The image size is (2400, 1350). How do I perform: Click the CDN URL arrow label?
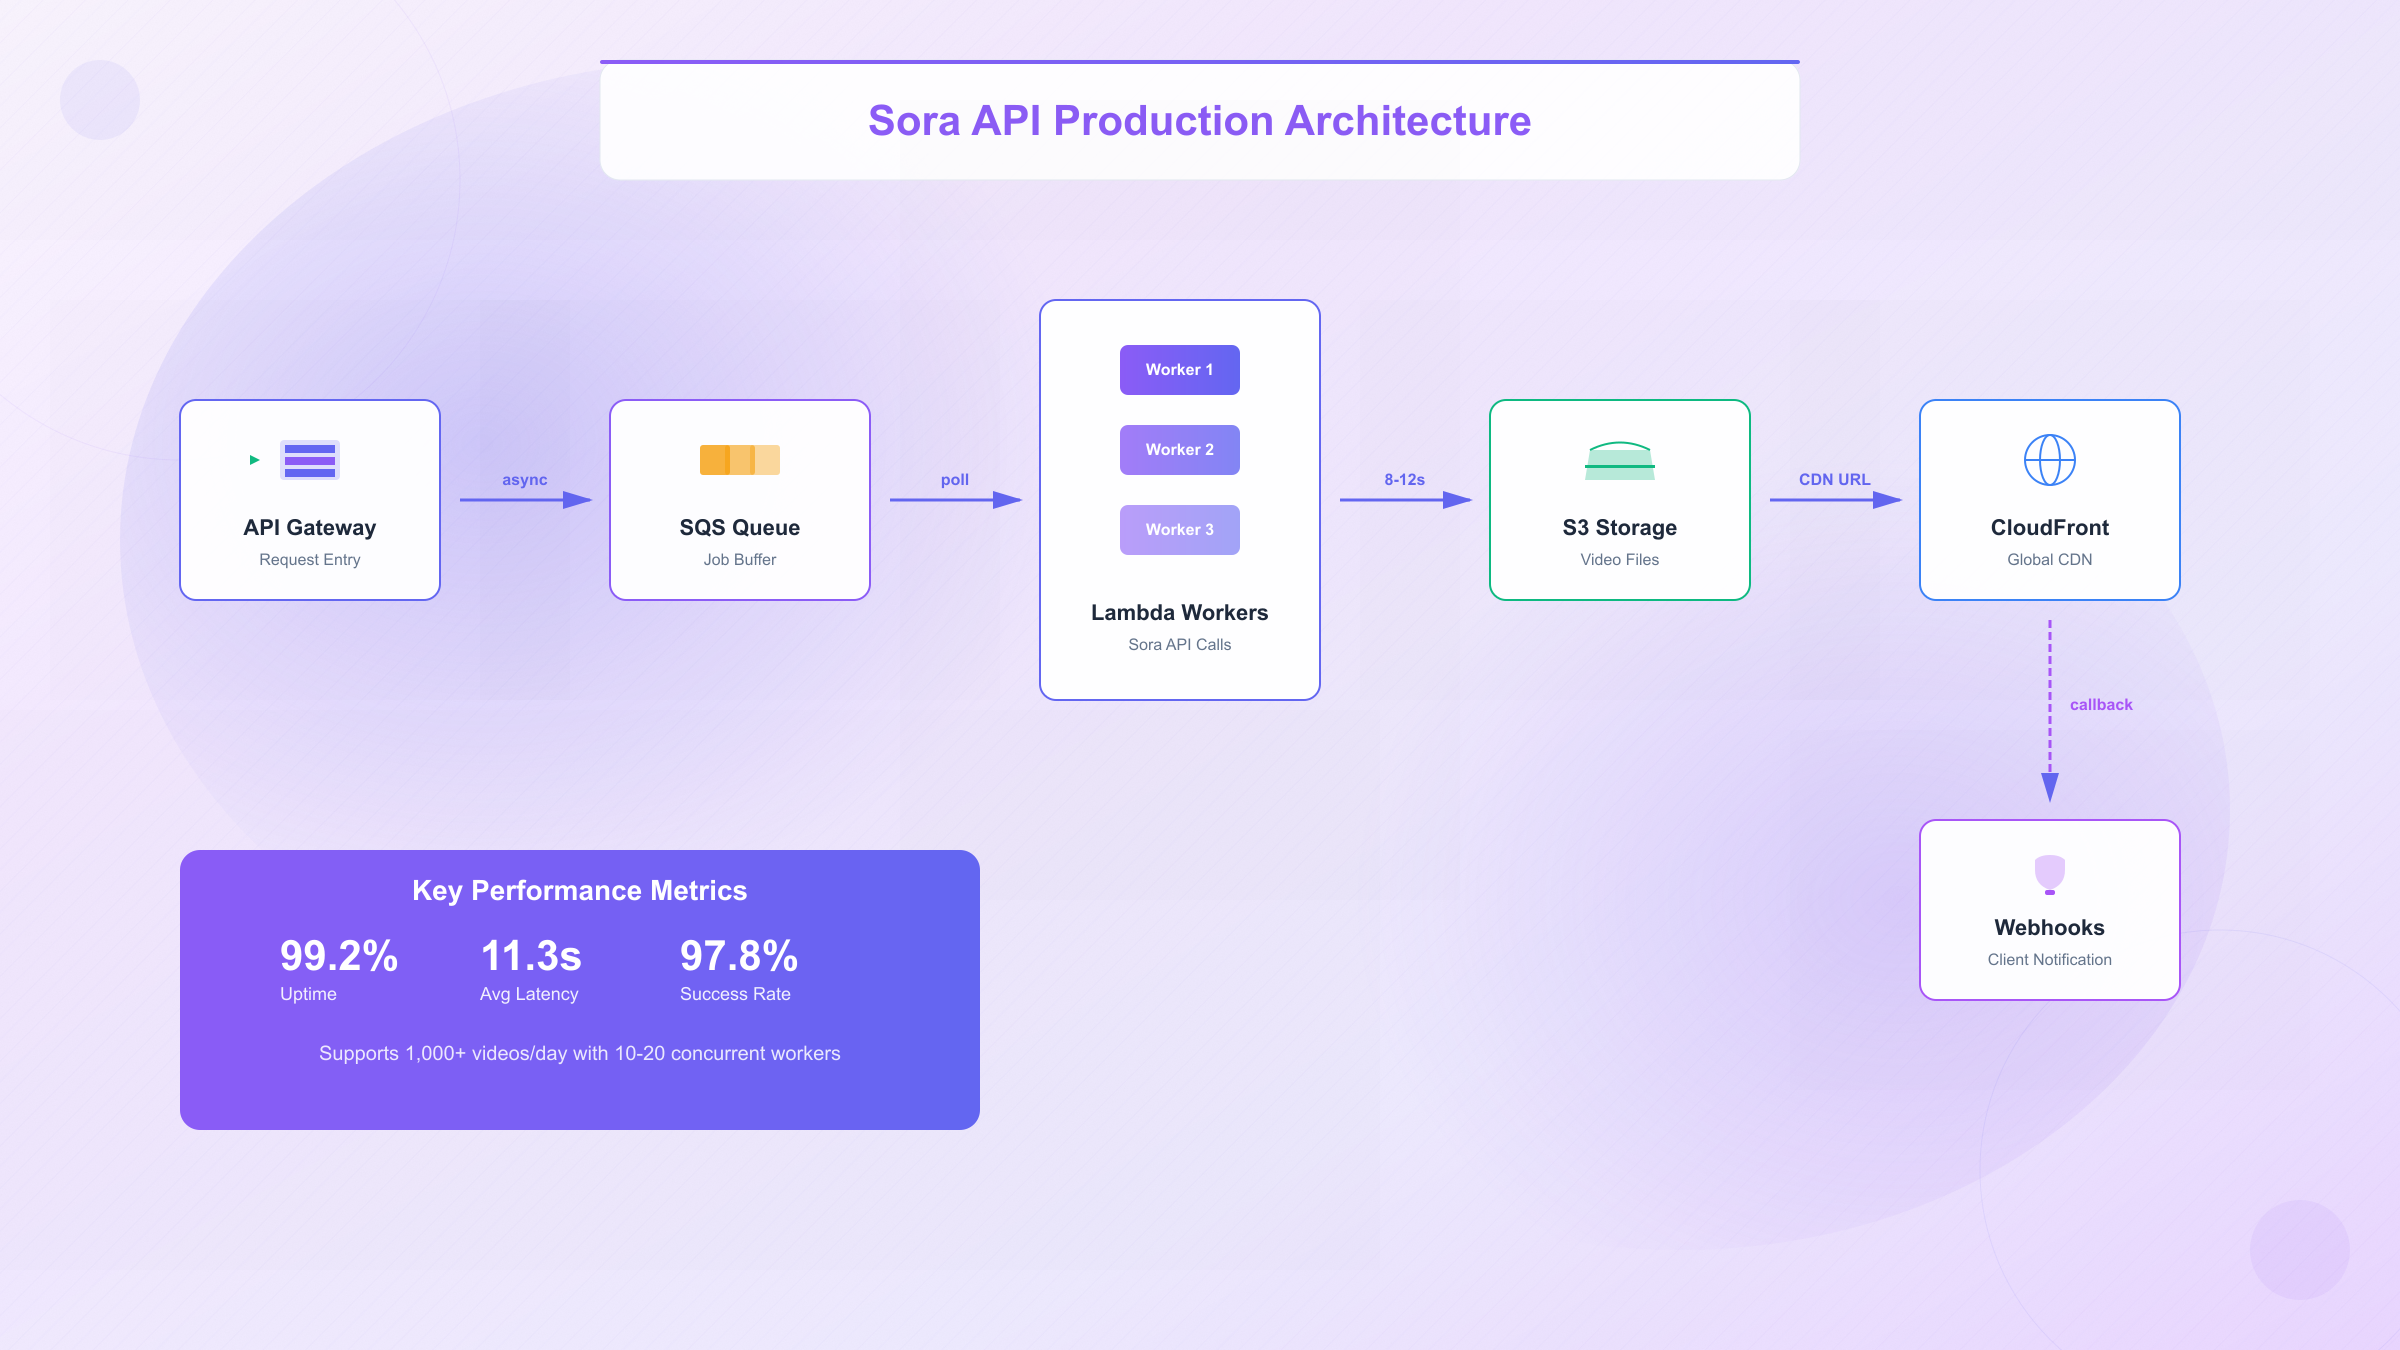1834,480
